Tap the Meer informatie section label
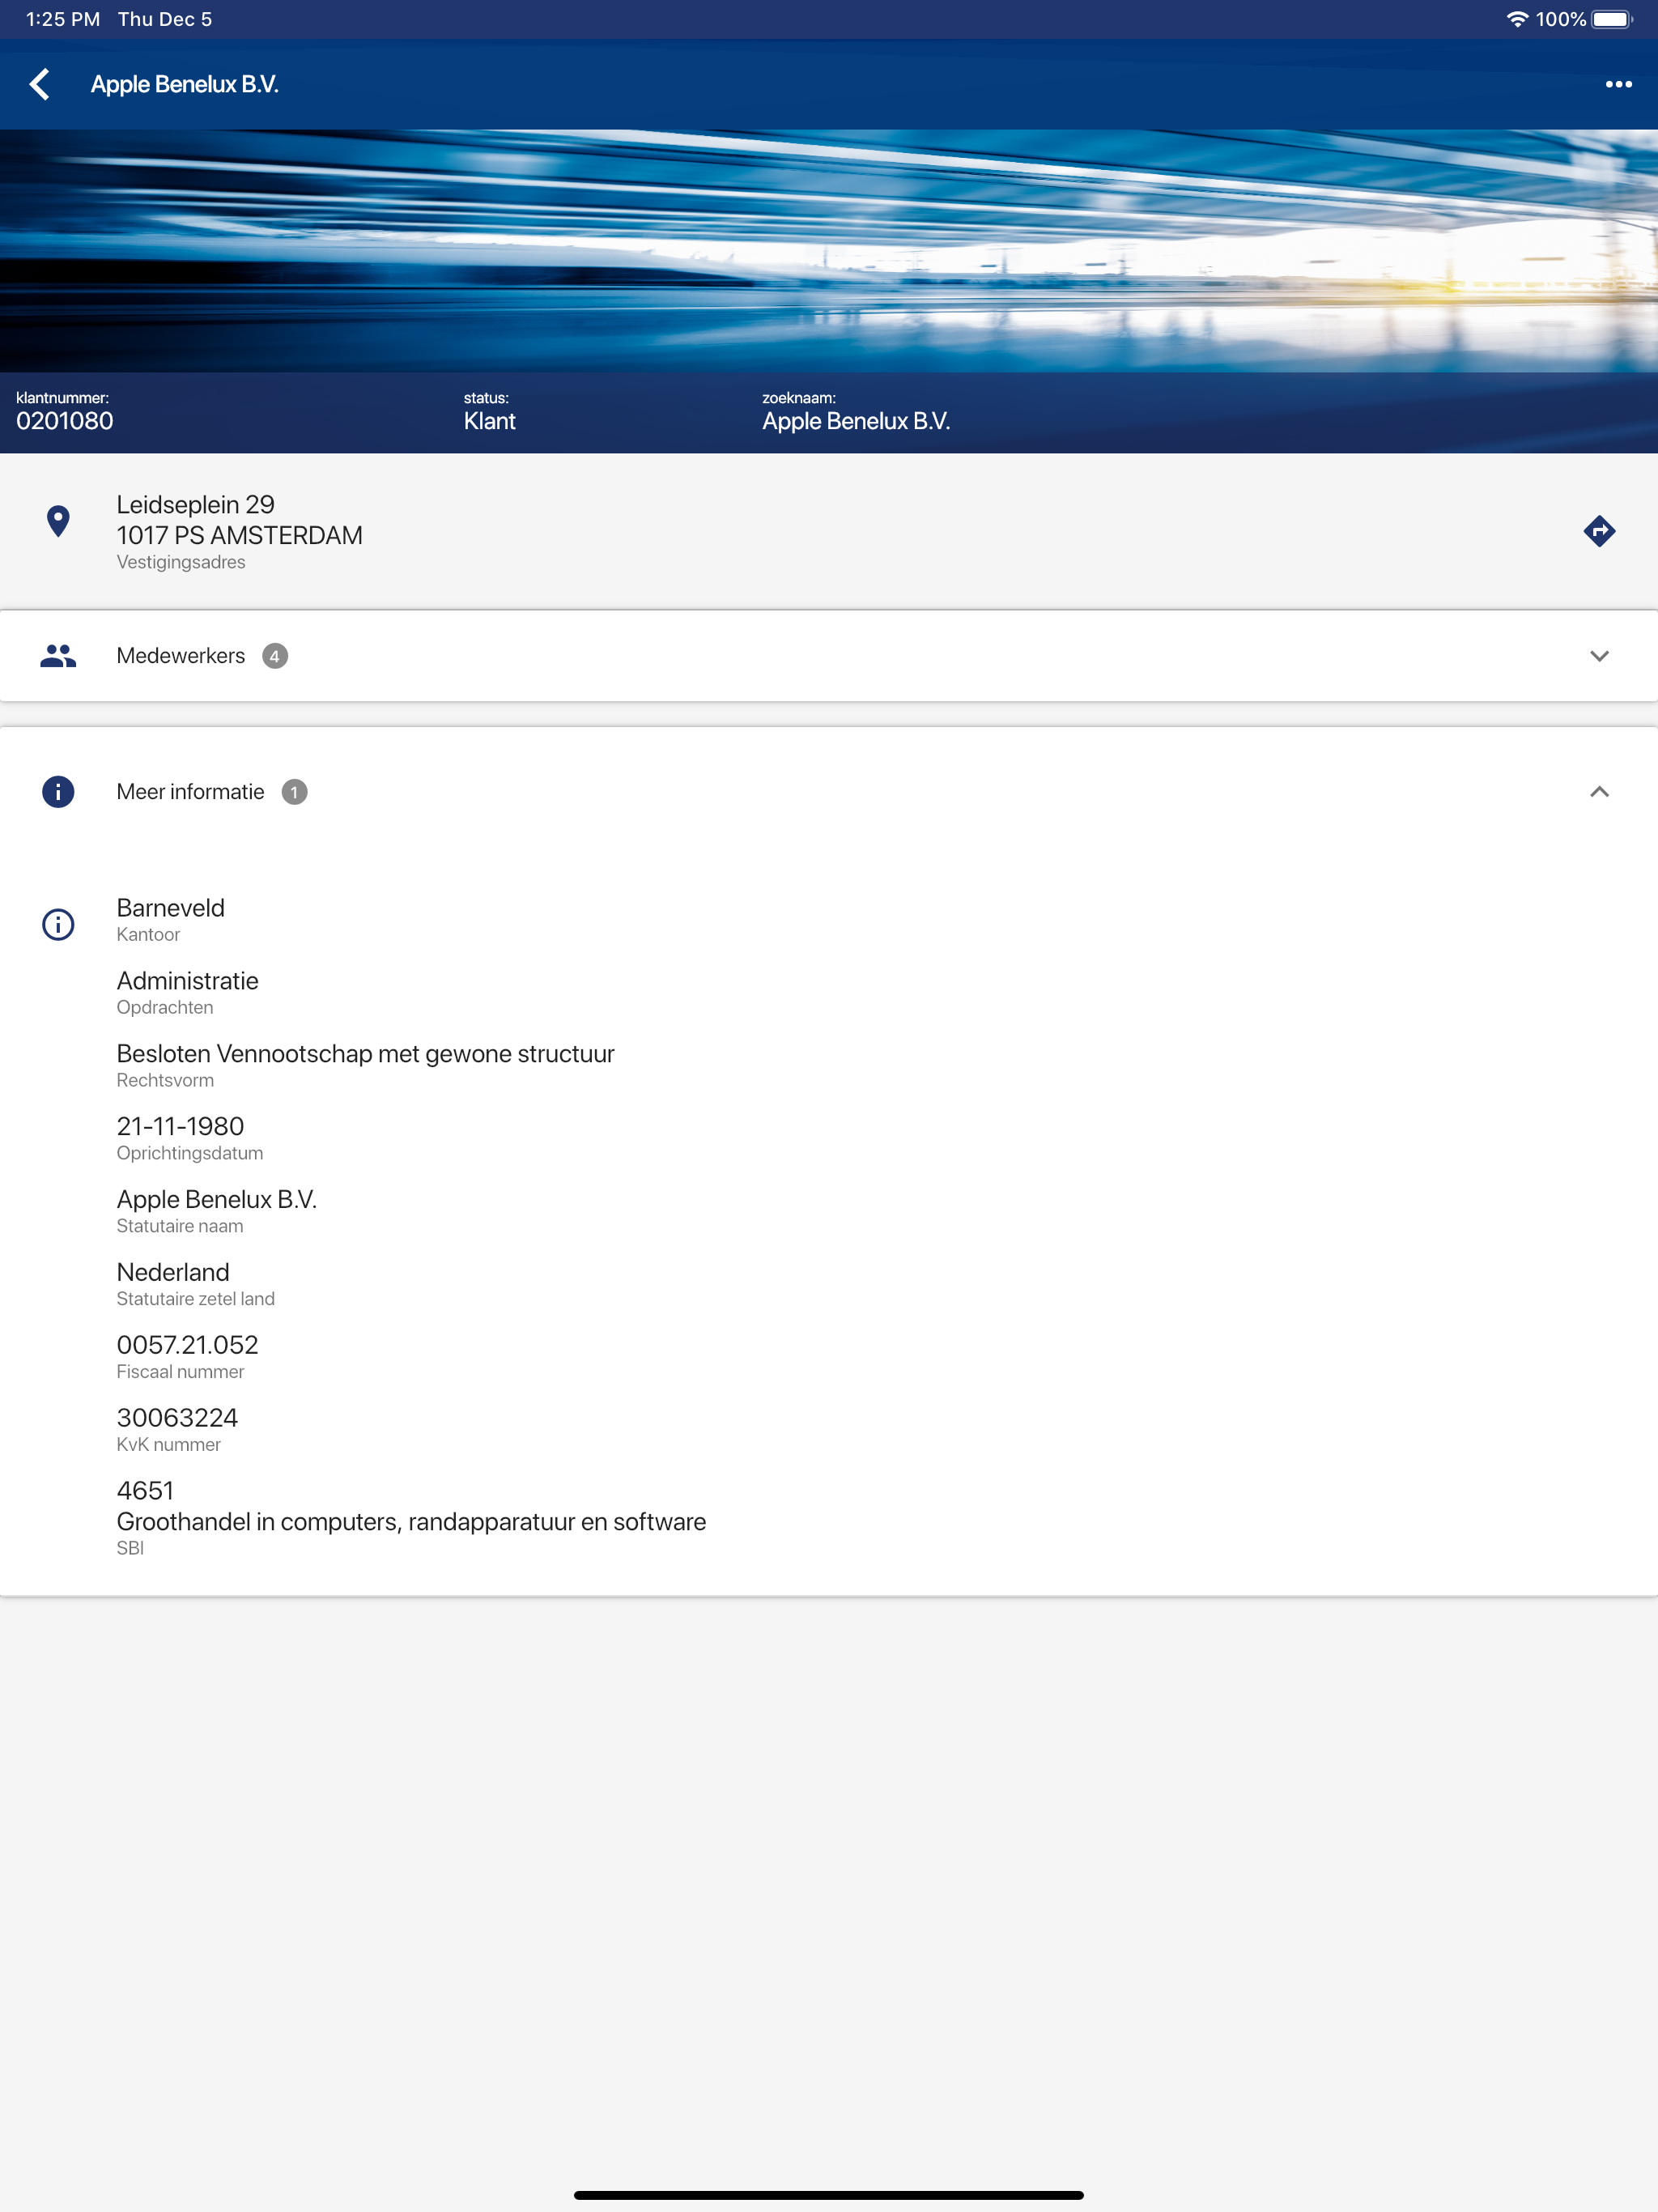Image resolution: width=1658 pixels, height=2212 pixels. 190,792
